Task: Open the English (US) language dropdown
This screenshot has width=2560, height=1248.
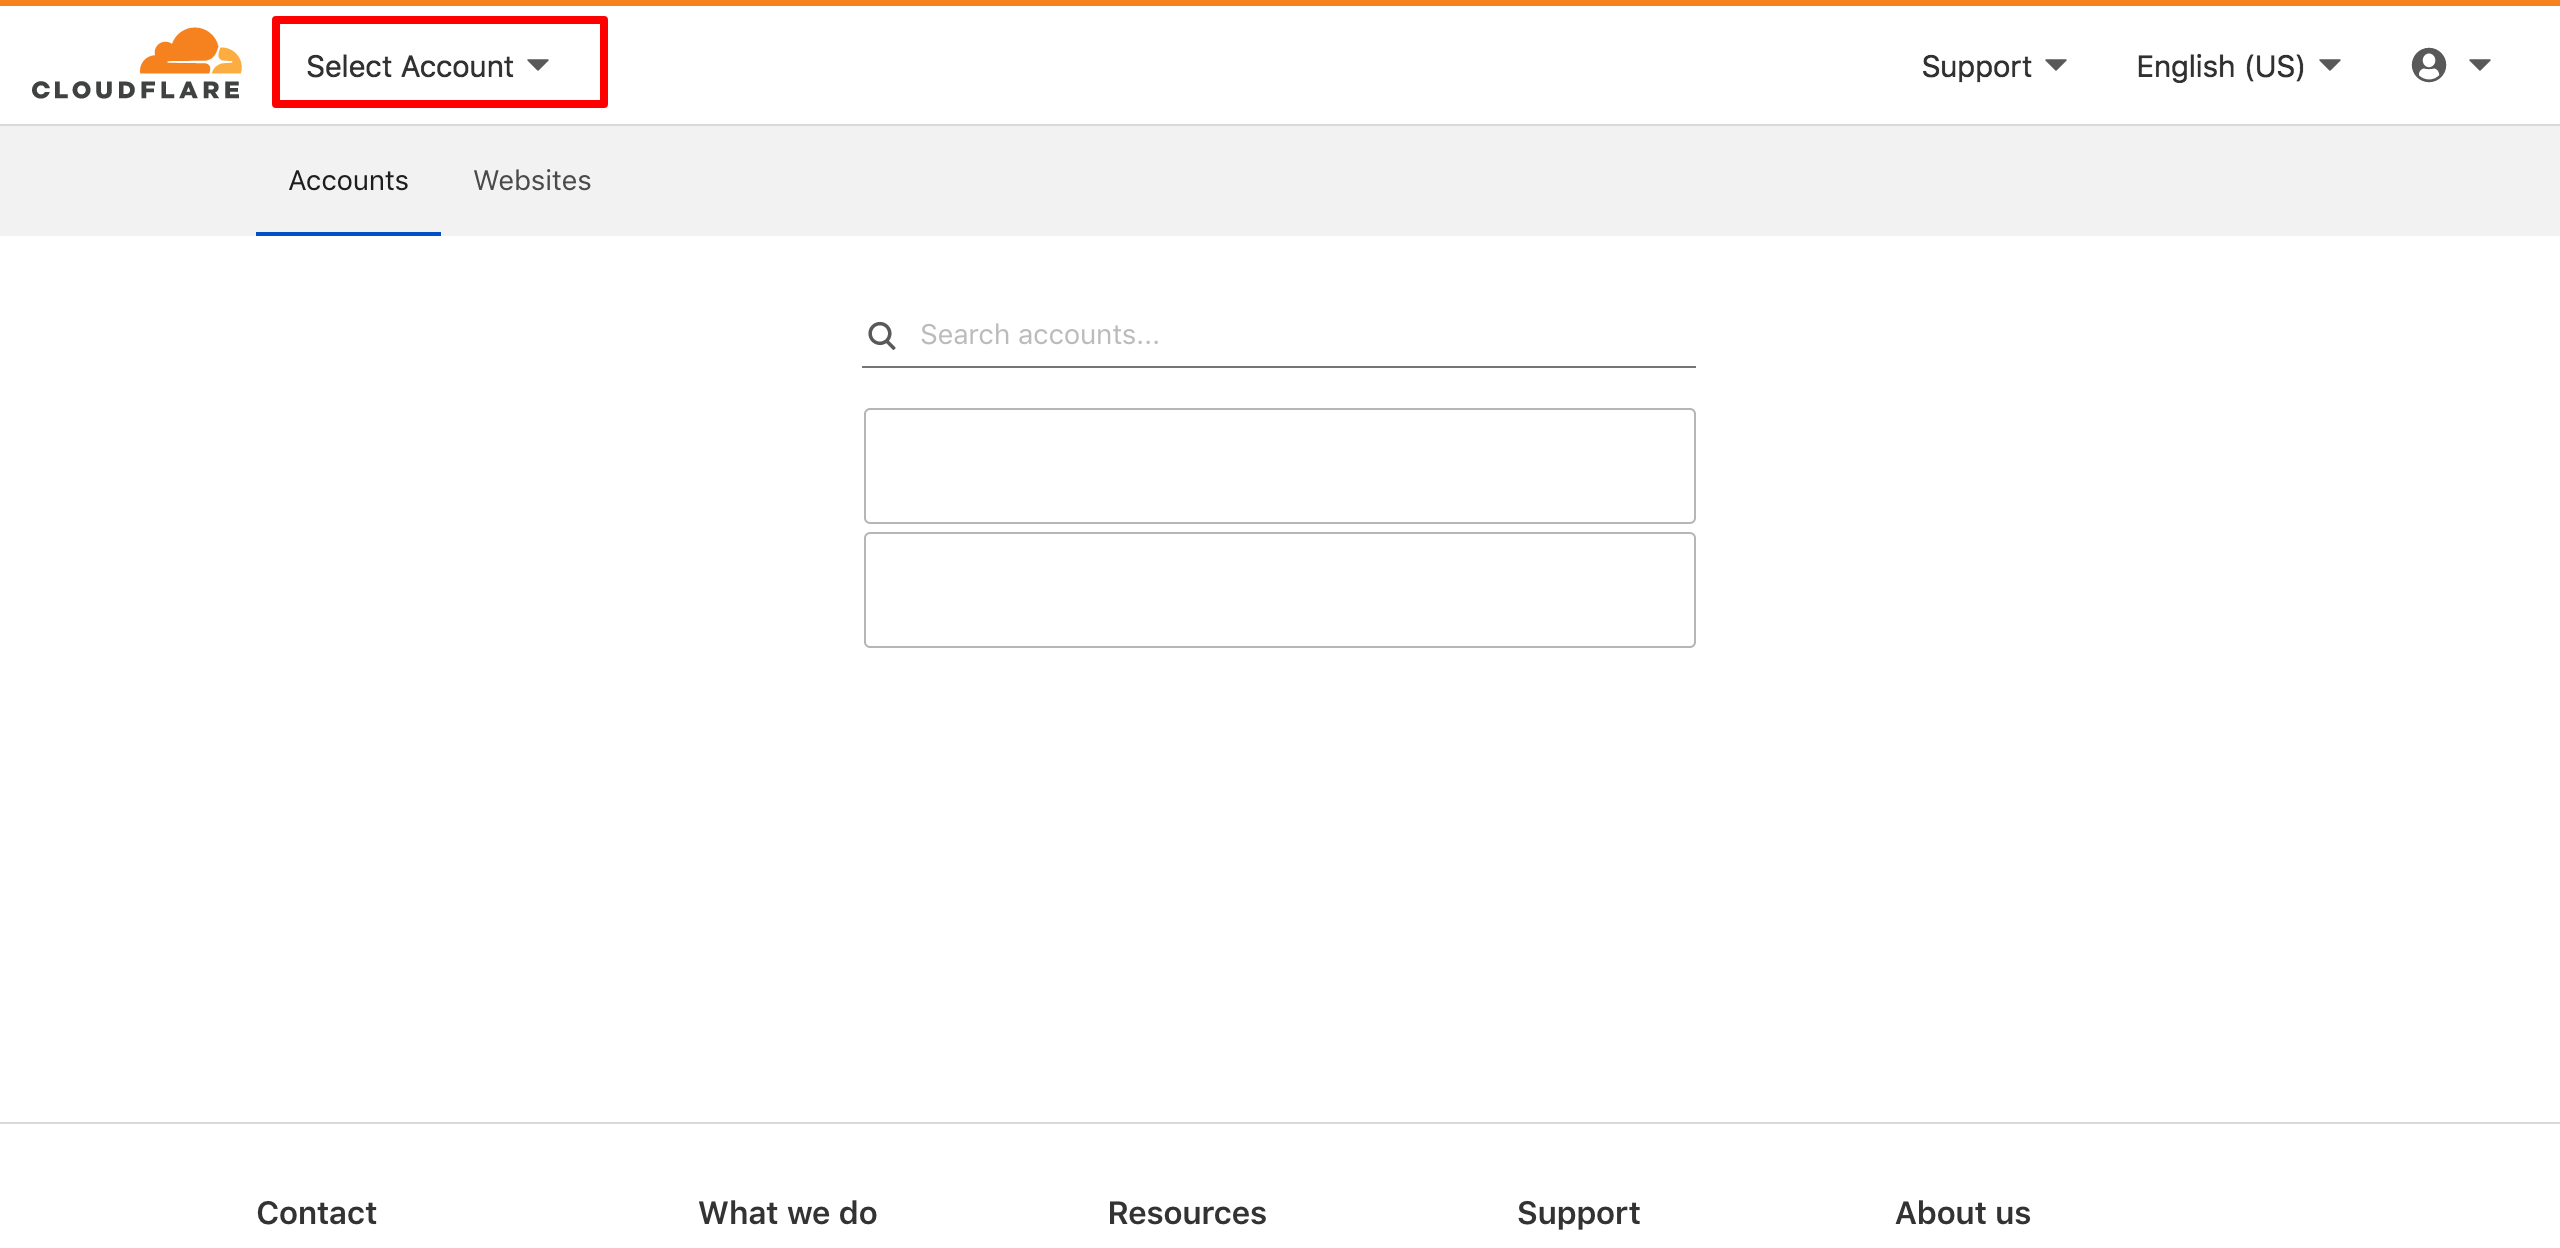Action: point(2236,66)
